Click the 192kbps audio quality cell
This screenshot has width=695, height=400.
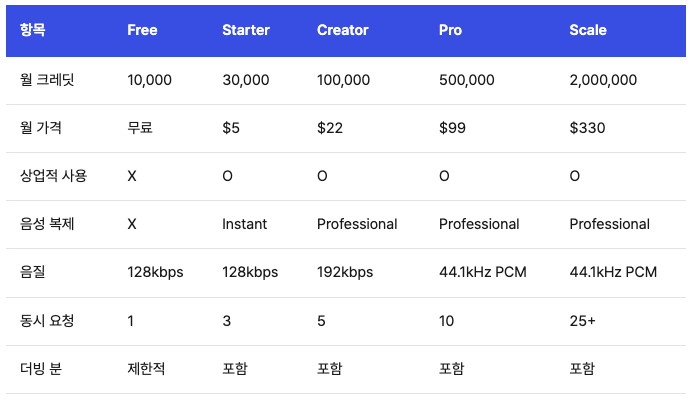(x=345, y=272)
